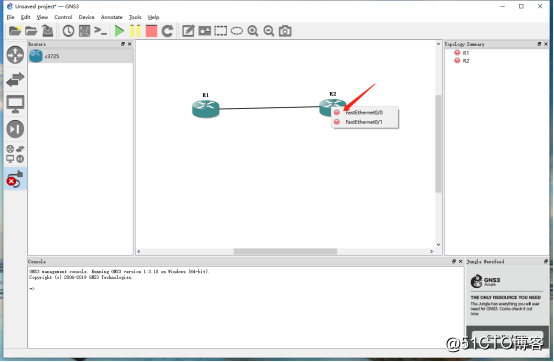The image size is (554, 362).
Task: Open the File menu
Action: click(x=11, y=17)
